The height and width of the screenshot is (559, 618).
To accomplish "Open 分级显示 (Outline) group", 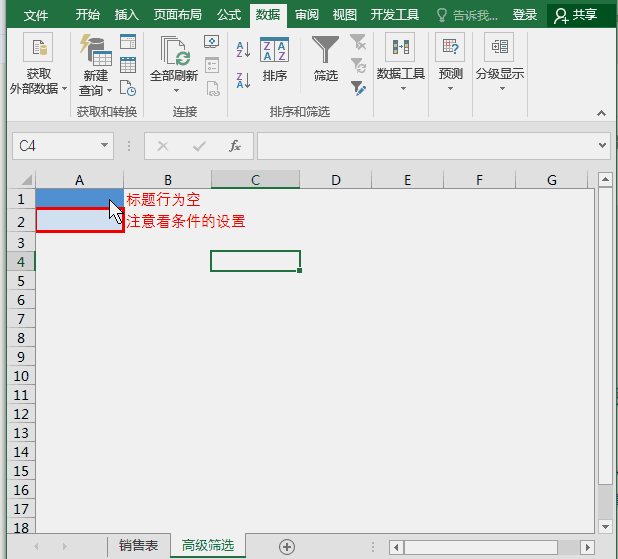I will pos(500,62).
